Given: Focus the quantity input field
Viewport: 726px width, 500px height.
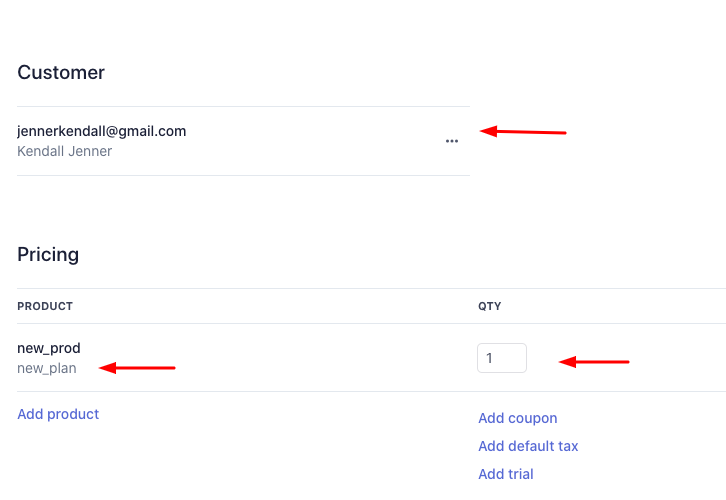Looking at the screenshot, I should coord(501,358).
